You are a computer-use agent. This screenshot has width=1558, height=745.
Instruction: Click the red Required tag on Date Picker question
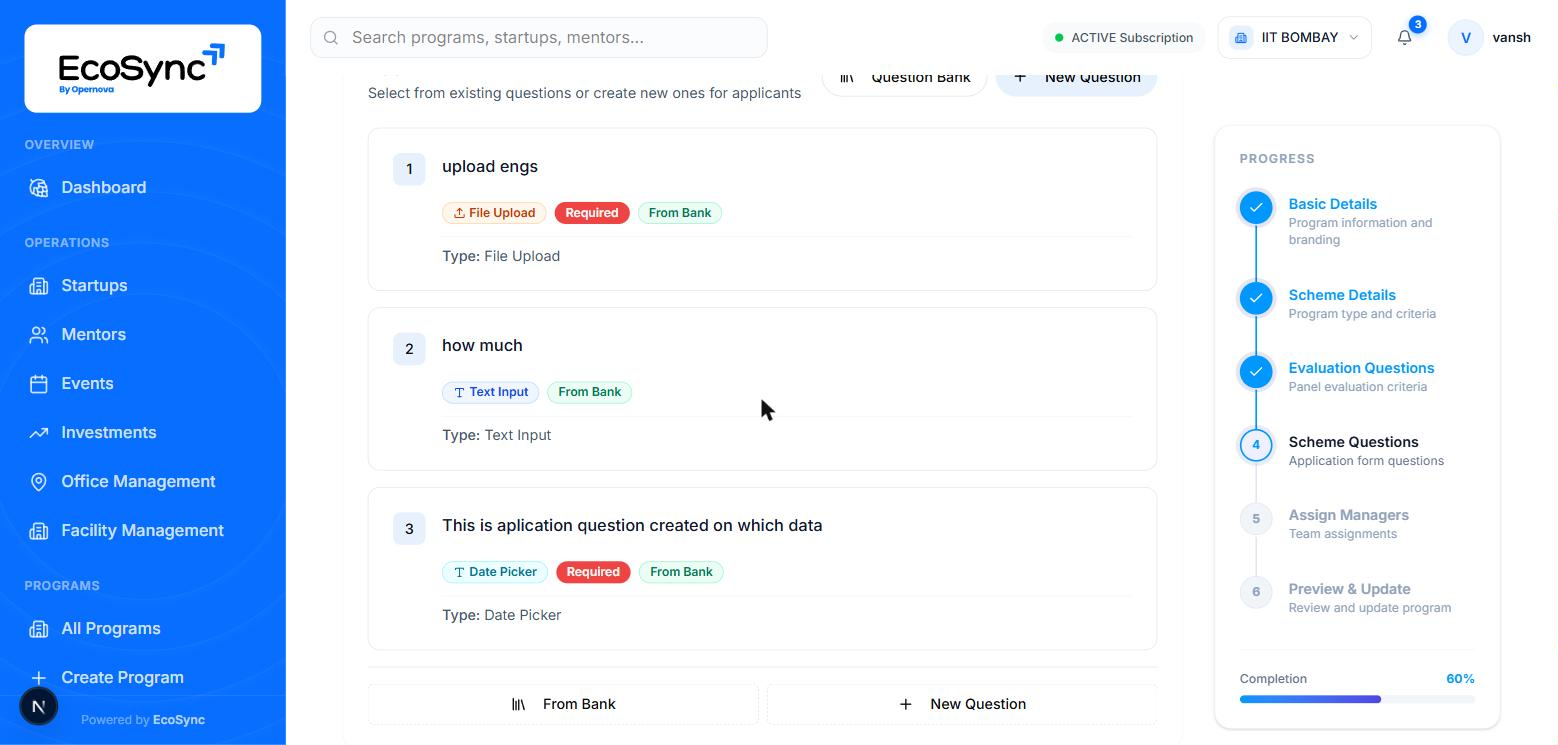tap(593, 572)
